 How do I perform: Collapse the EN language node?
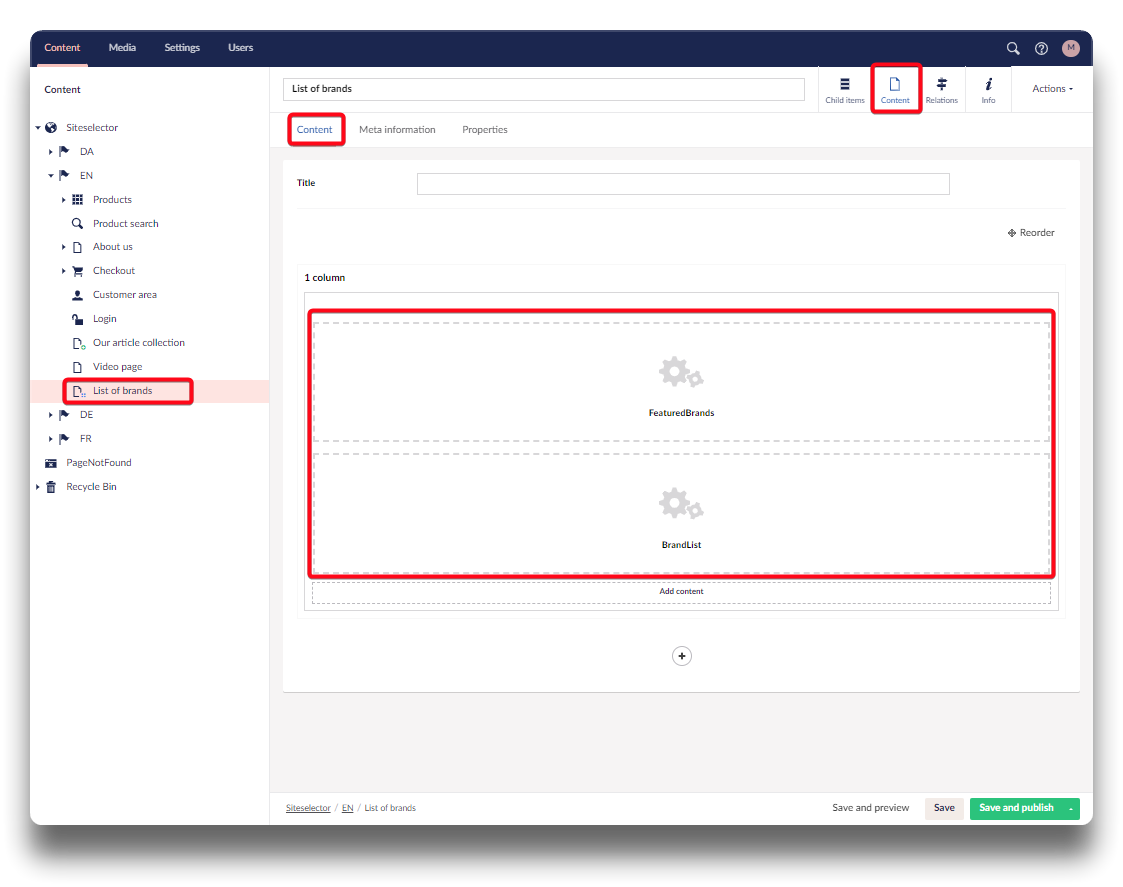[51, 176]
